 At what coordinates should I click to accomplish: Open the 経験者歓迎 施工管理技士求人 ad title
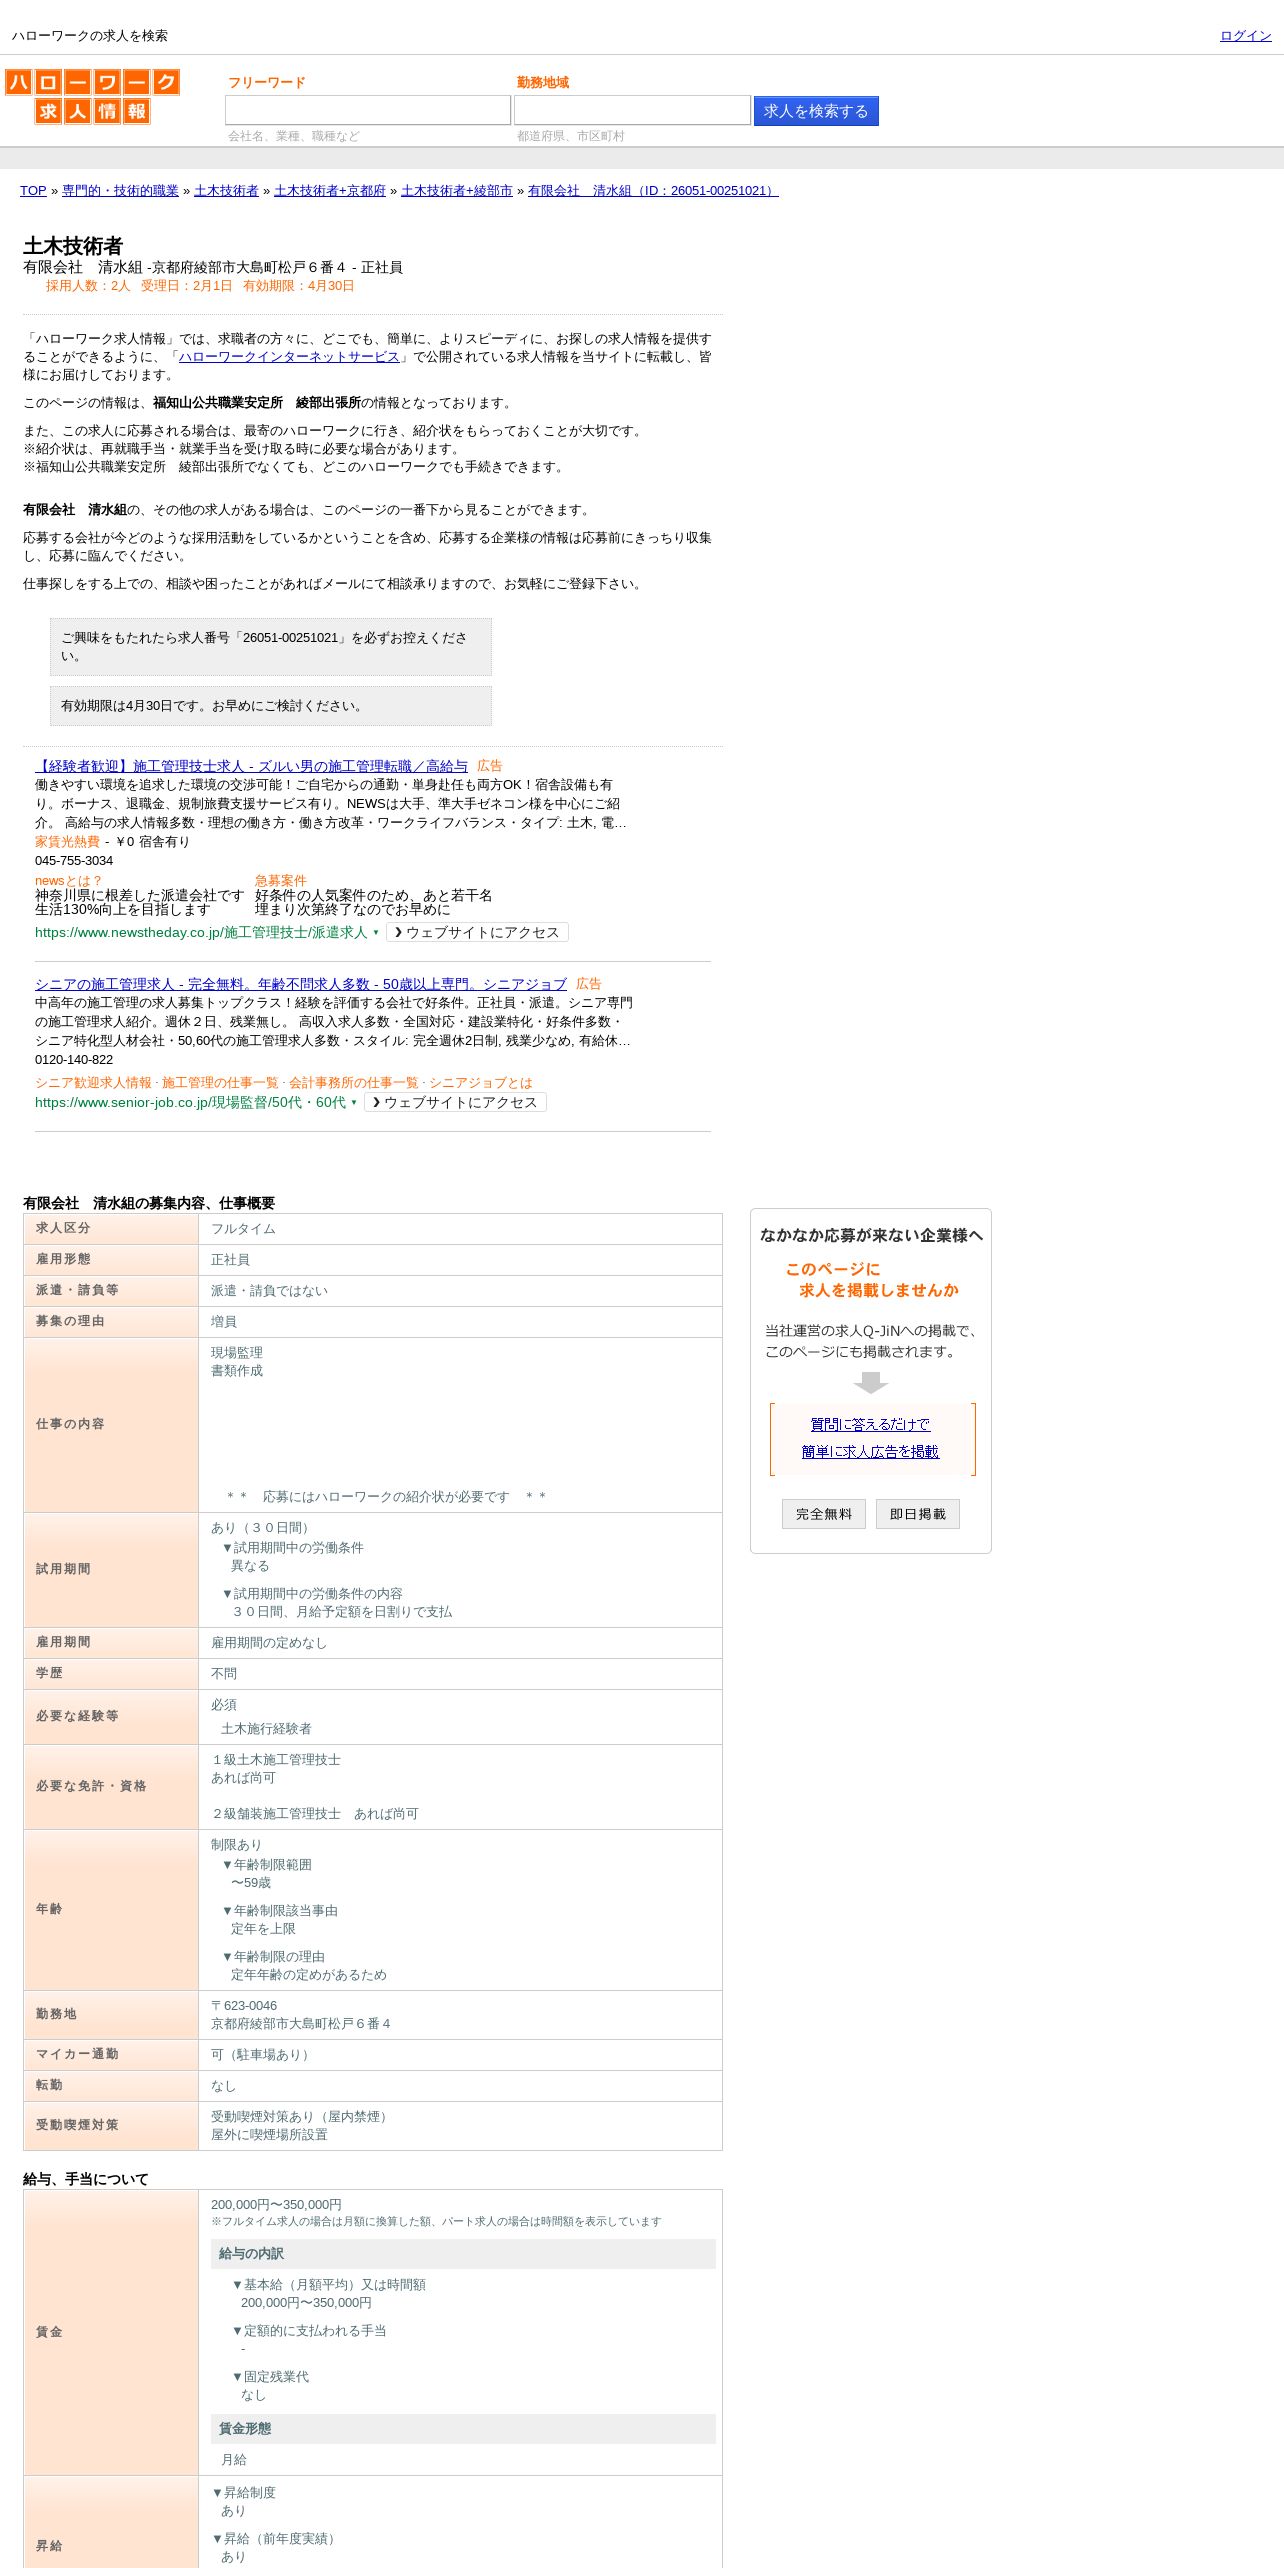(x=251, y=766)
